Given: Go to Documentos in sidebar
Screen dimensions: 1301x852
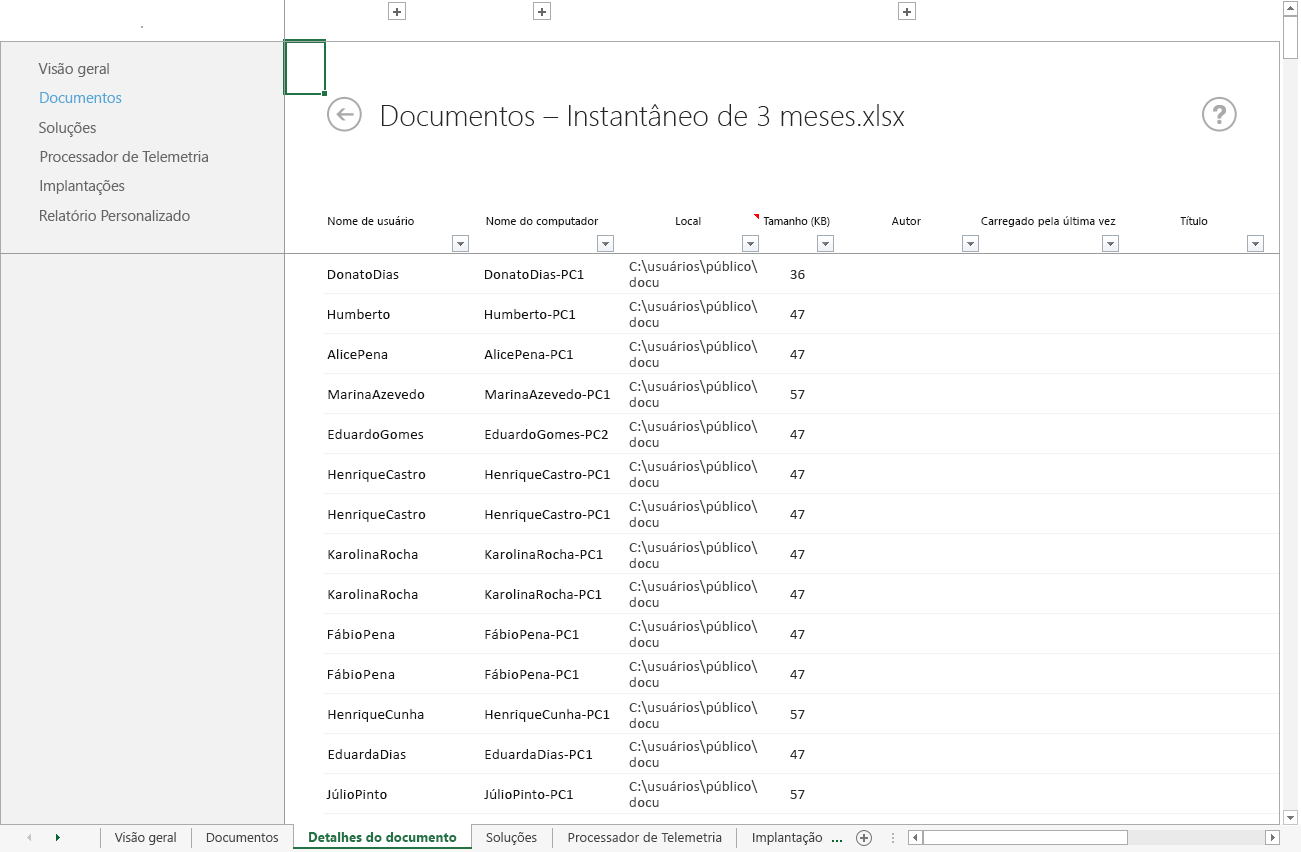Looking at the screenshot, I should pos(80,98).
